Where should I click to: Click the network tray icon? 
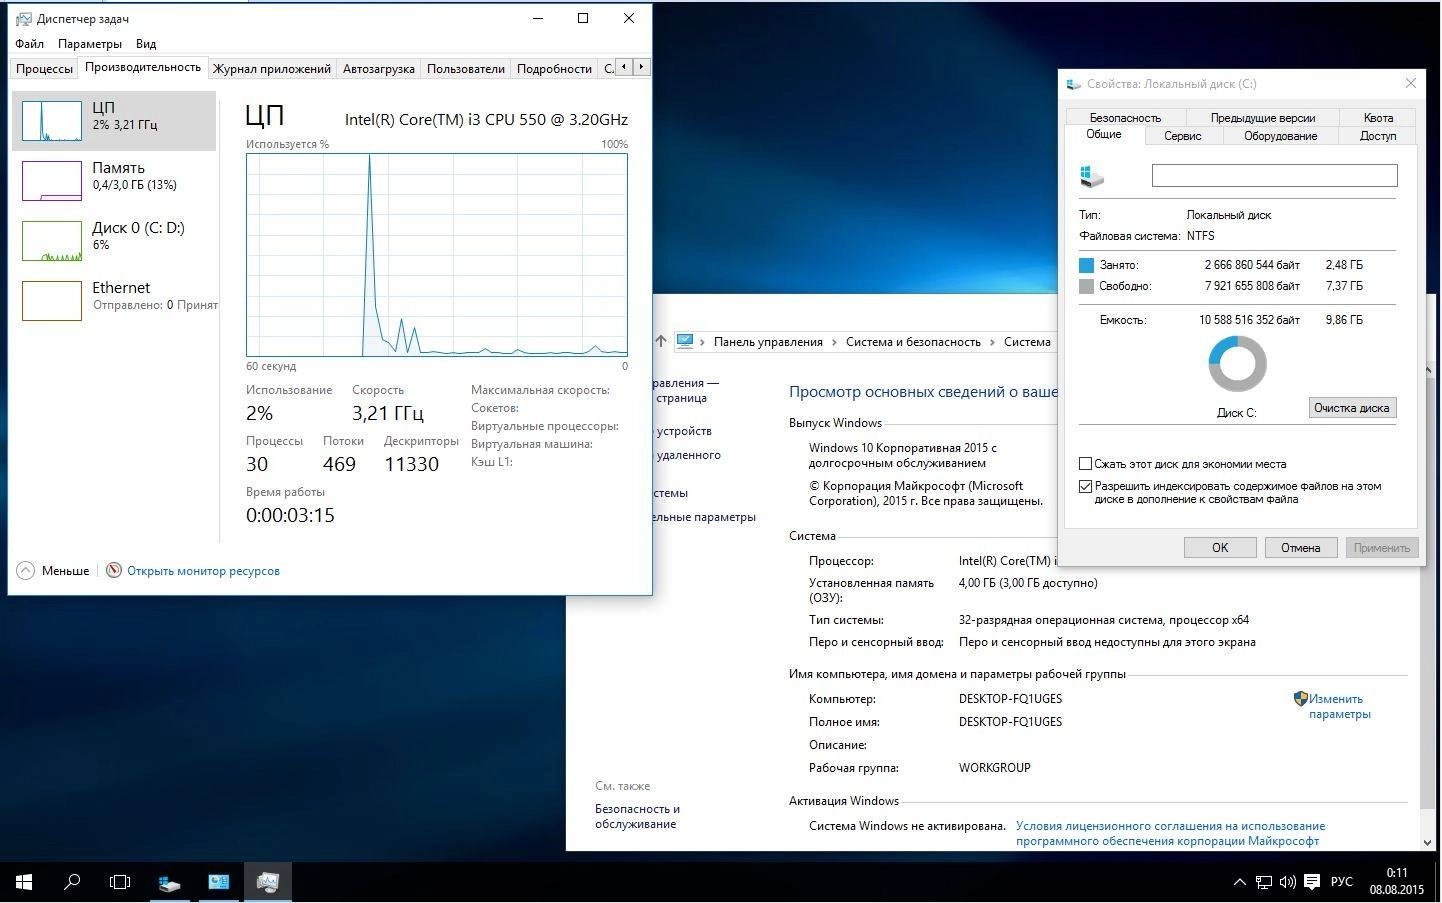1264,882
